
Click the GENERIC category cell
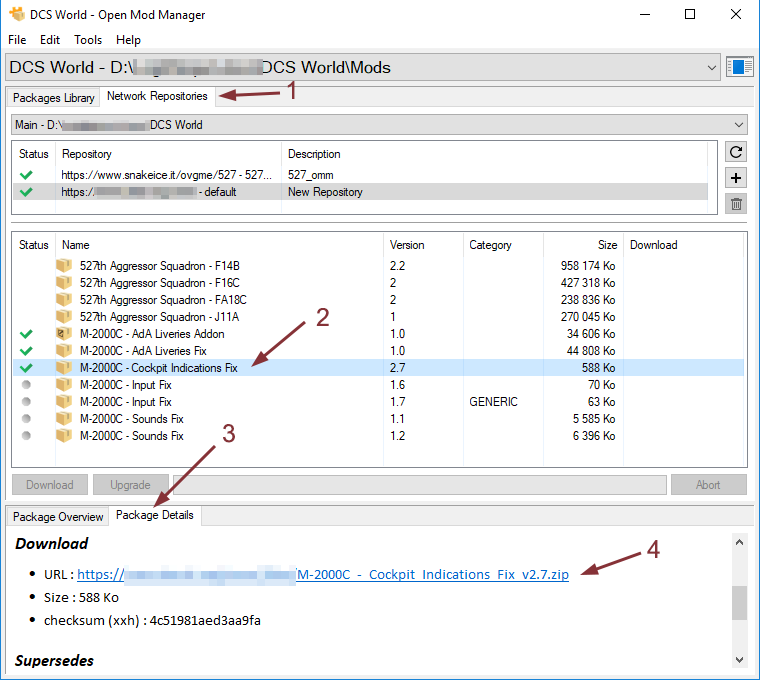(493, 402)
